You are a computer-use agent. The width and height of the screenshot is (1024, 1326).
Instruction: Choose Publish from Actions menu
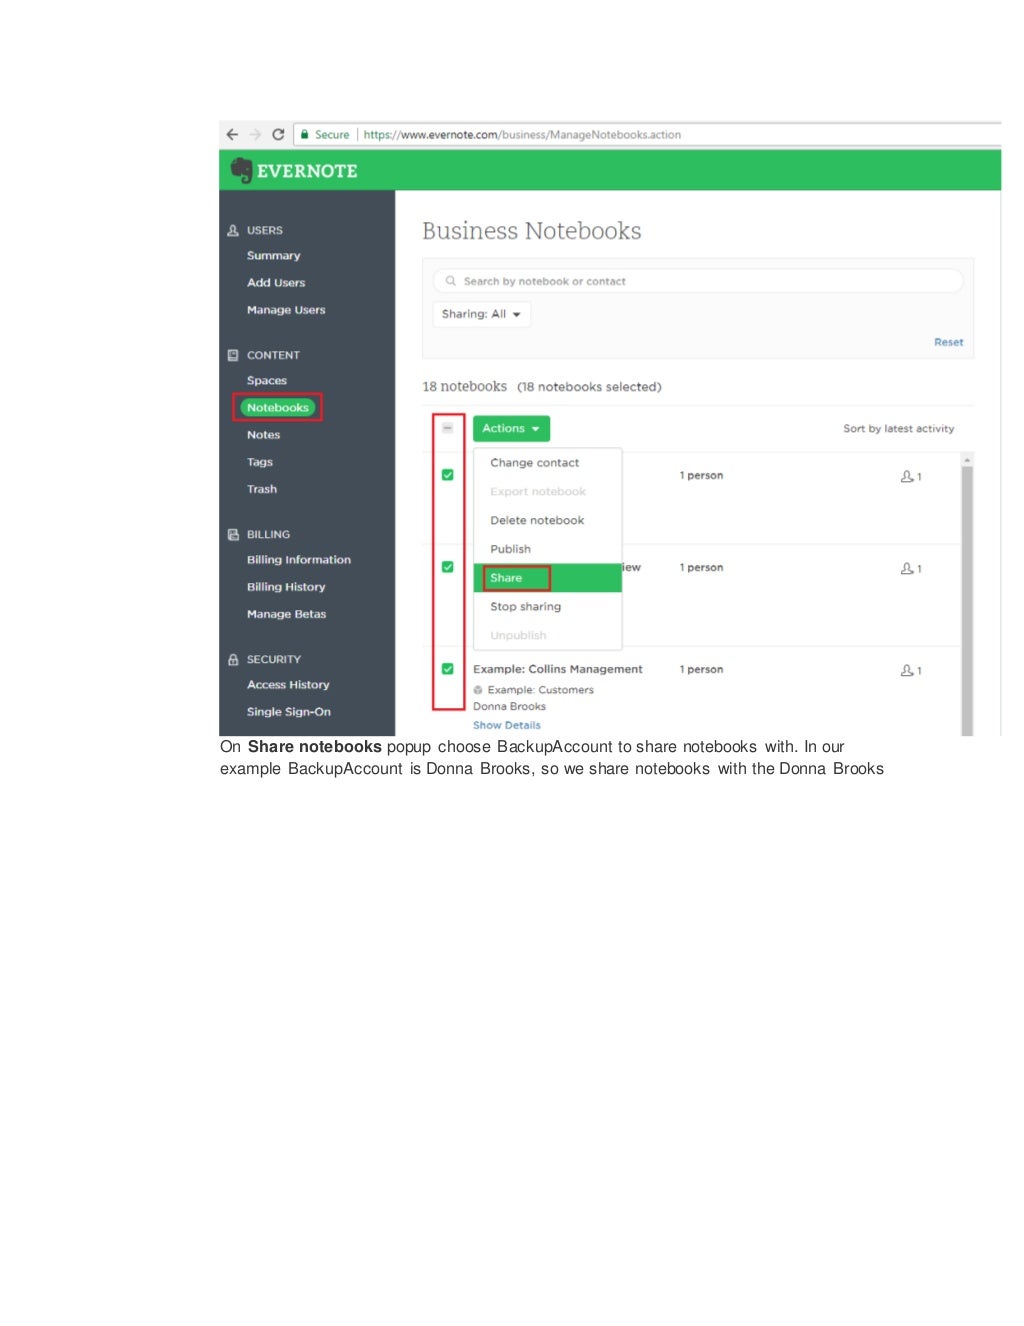[x=547, y=549]
